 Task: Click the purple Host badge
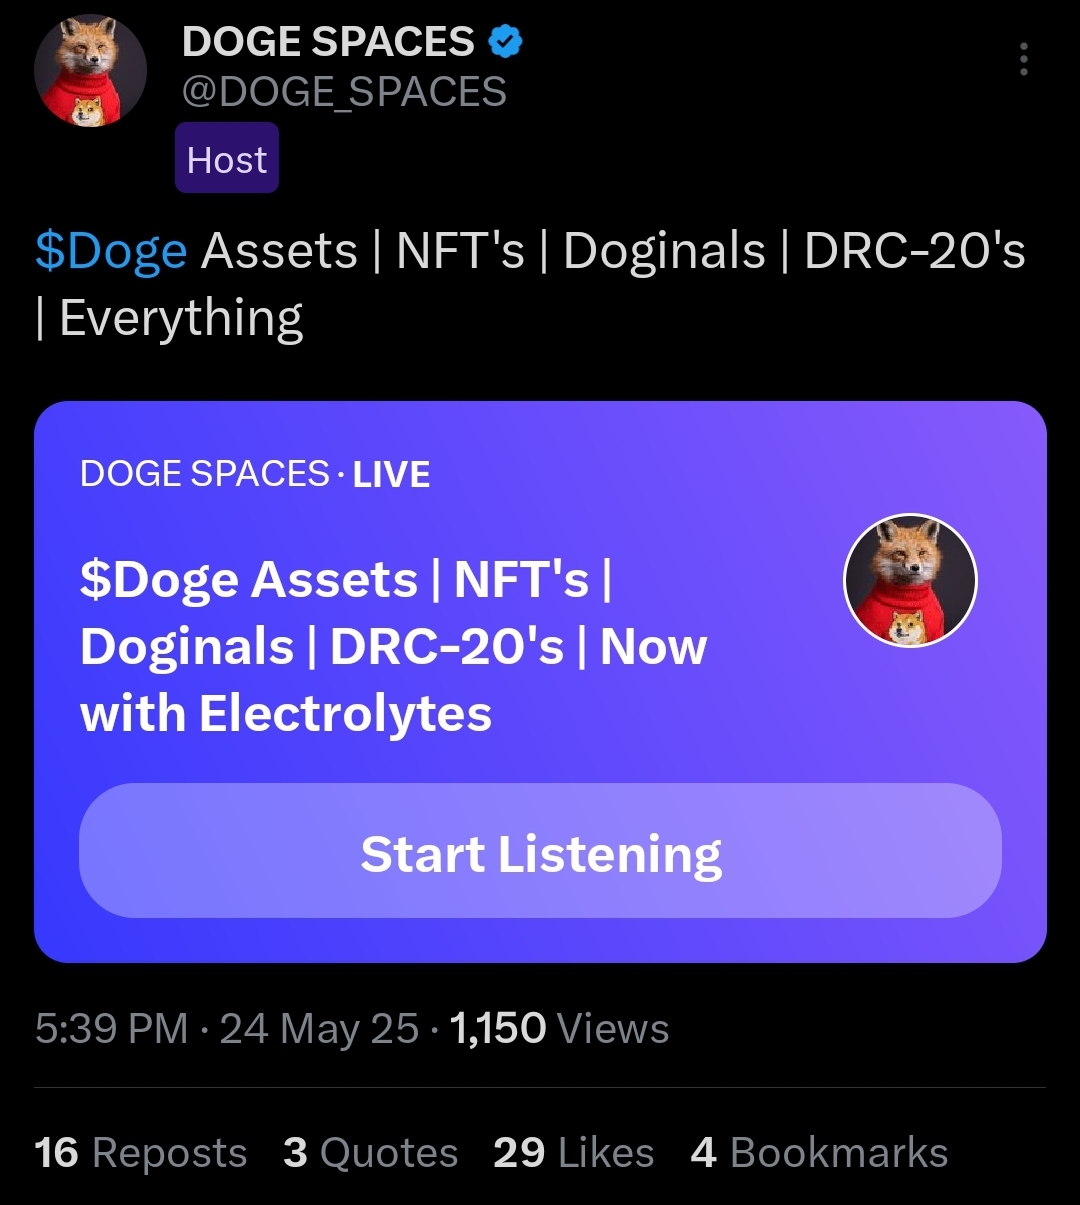[x=227, y=158]
